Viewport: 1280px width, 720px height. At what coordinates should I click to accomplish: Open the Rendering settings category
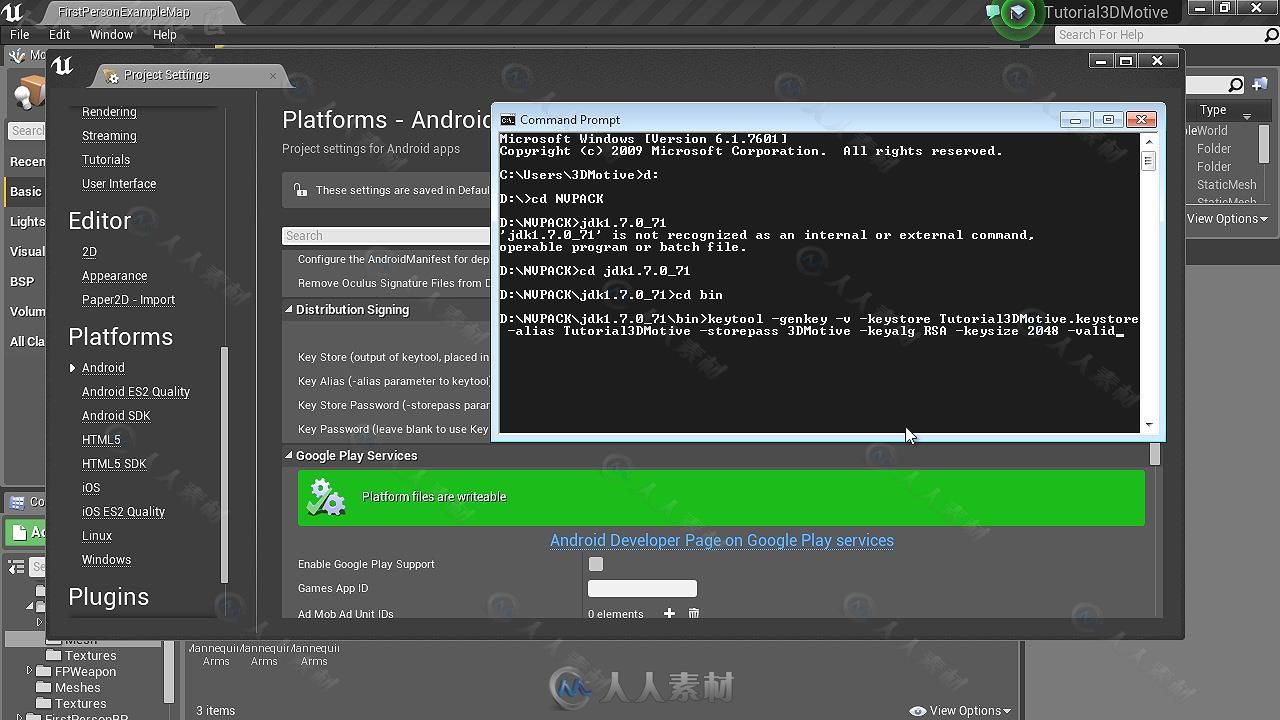coord(109,112)
